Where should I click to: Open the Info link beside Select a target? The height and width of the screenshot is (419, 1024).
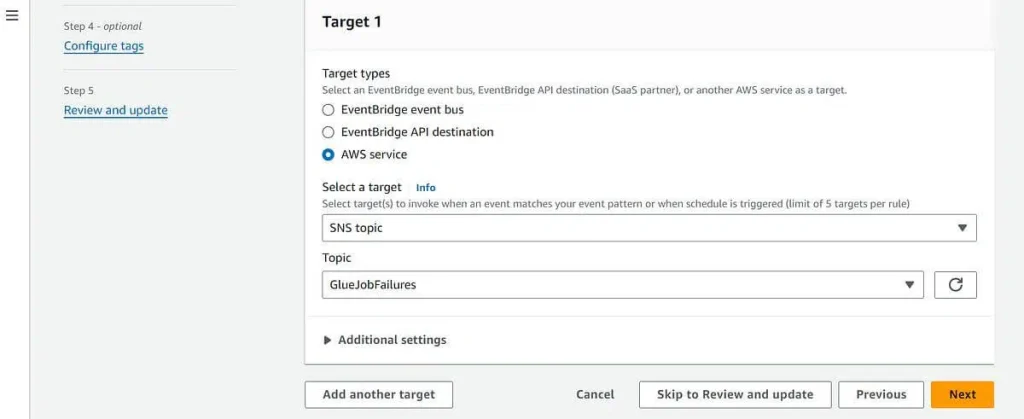coord(426,188)
